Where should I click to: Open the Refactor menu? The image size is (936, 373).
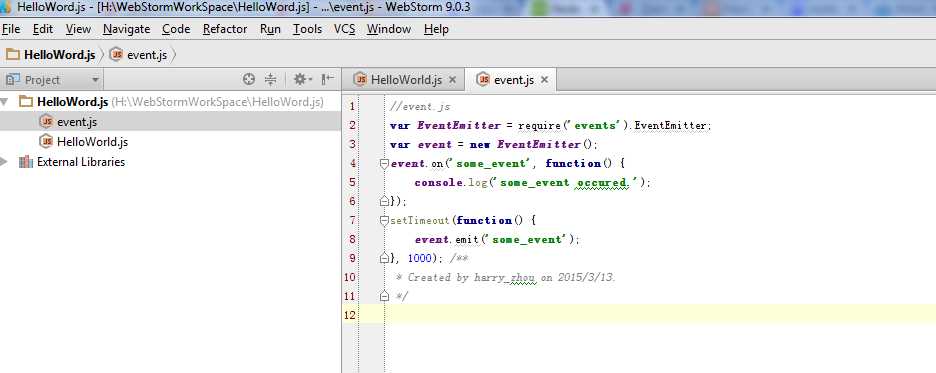point(225,29)
